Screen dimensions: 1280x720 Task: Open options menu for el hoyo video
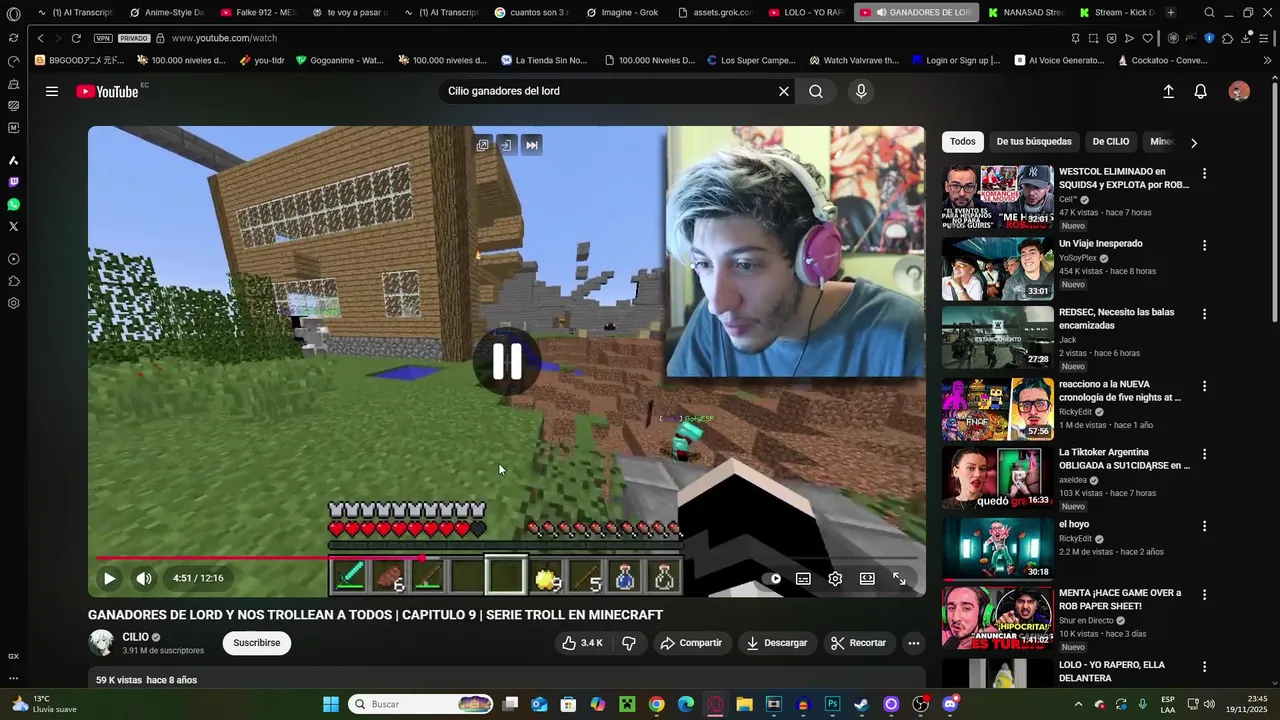coord(1204,526)
